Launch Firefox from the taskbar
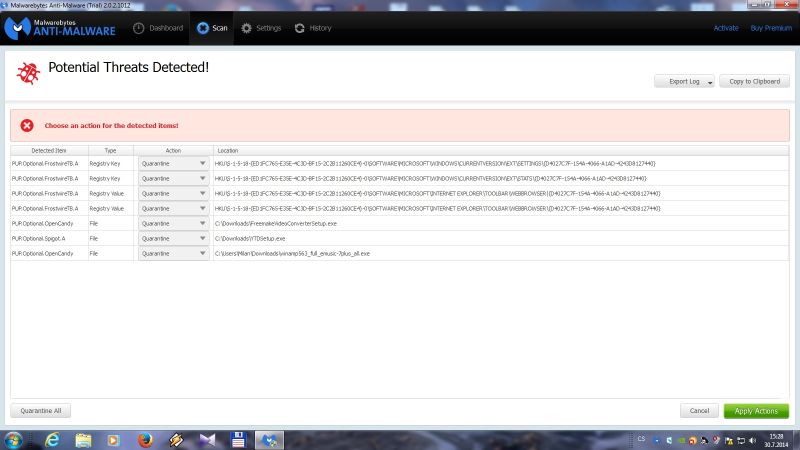The image size is (800, 450). pyautogui.click(x=145, y=439)
